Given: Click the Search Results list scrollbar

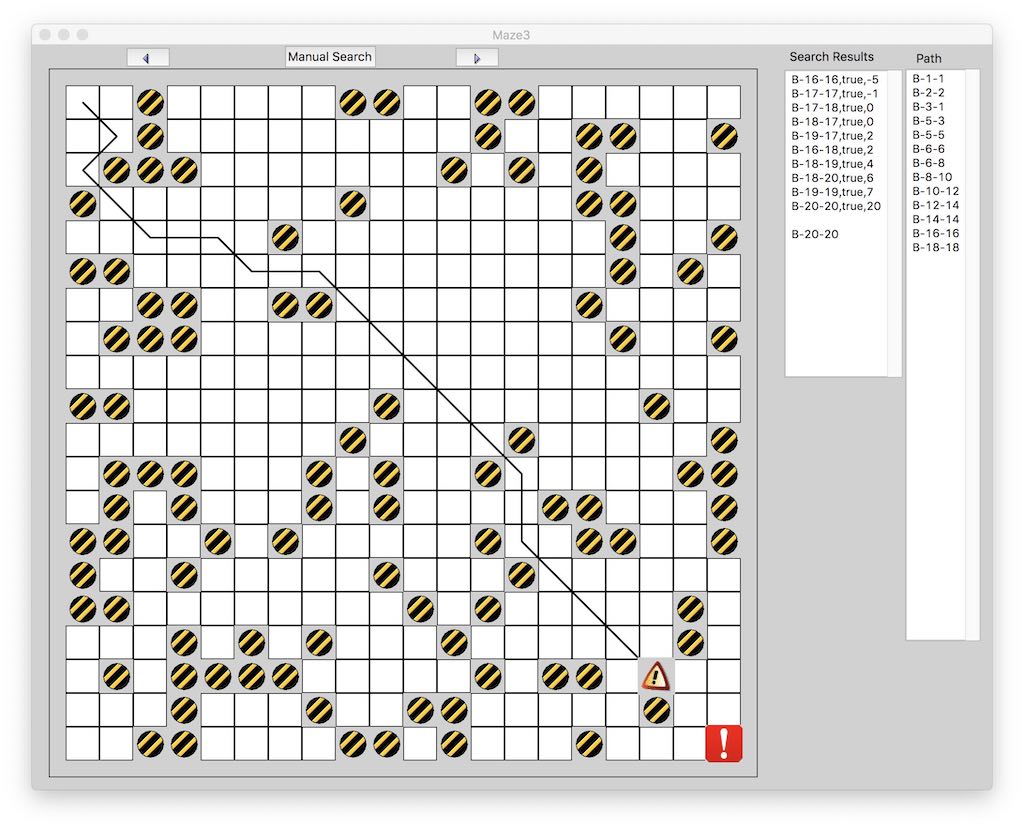Looking at the screenshot, I should click(894, 223).
